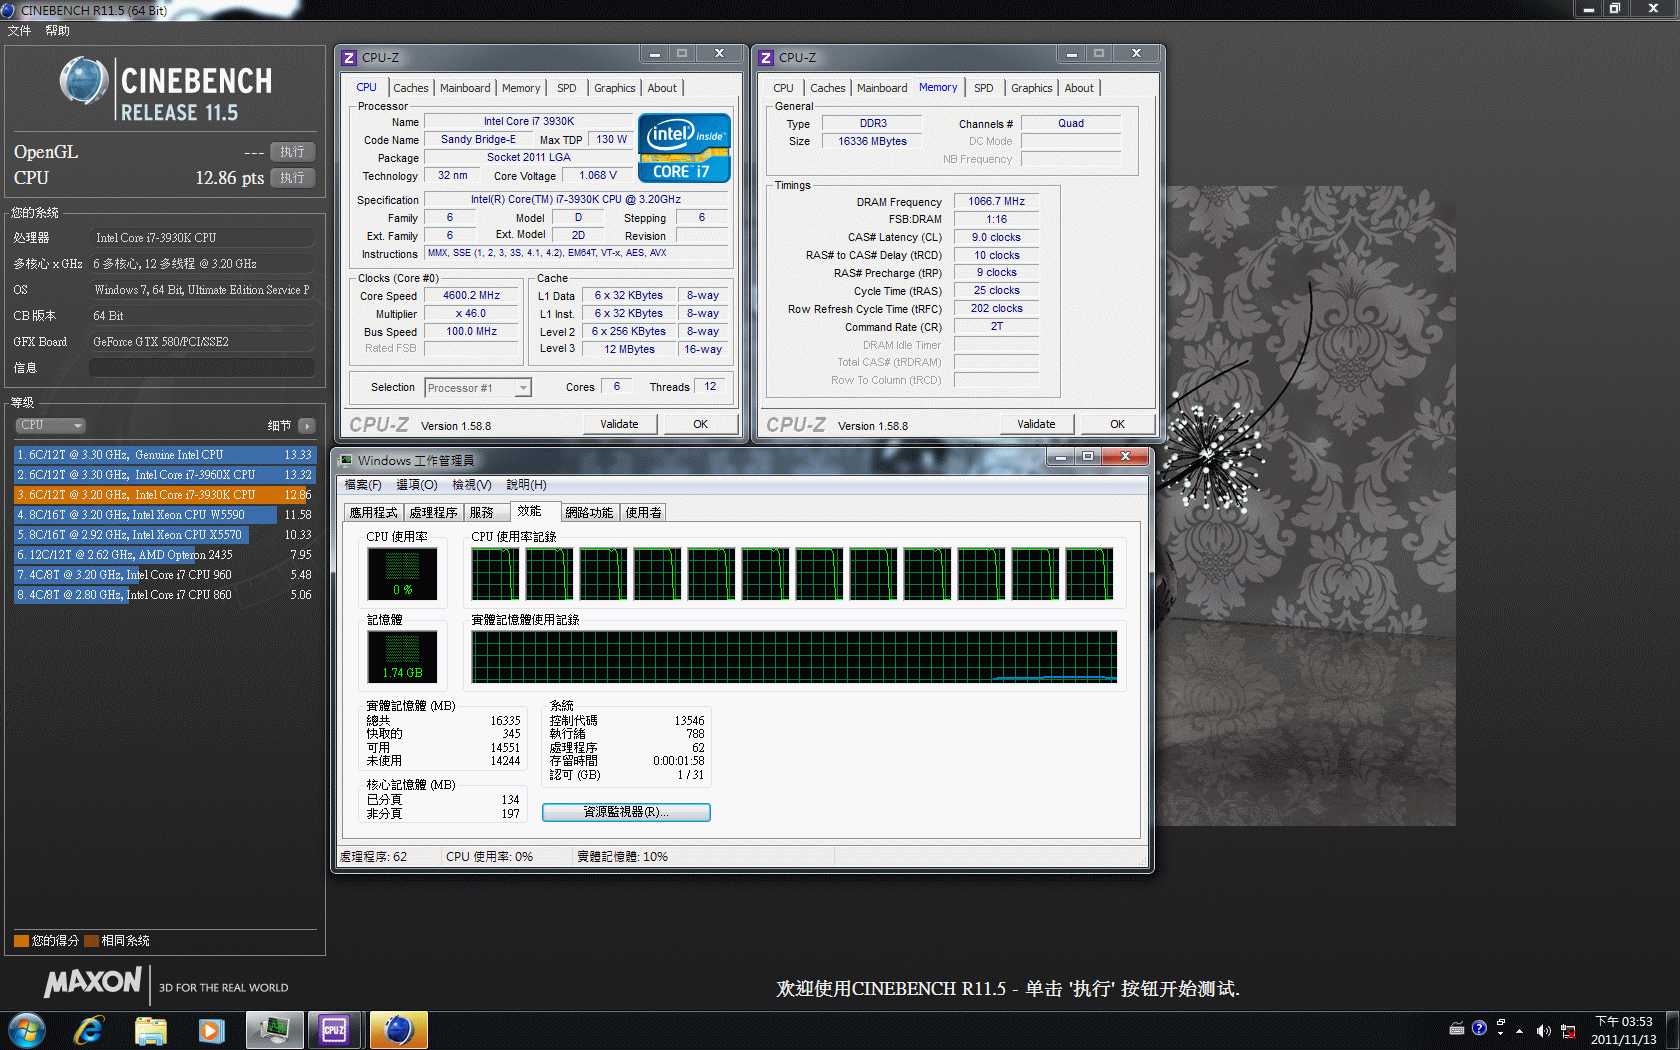This screenshot has height=1050, width=1680.
Task: Switch to Task Manager taskbar icon
Action: [x=273, y=1030]
